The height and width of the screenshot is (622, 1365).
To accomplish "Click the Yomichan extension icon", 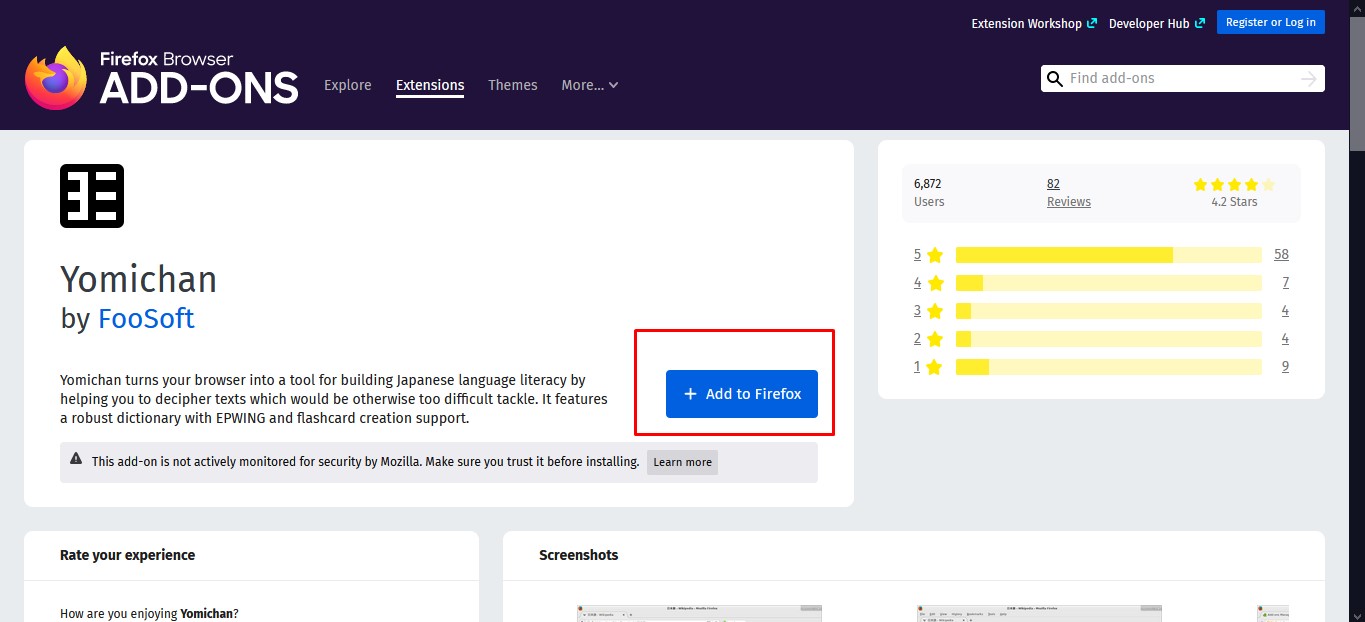I will tap(92, 196).
